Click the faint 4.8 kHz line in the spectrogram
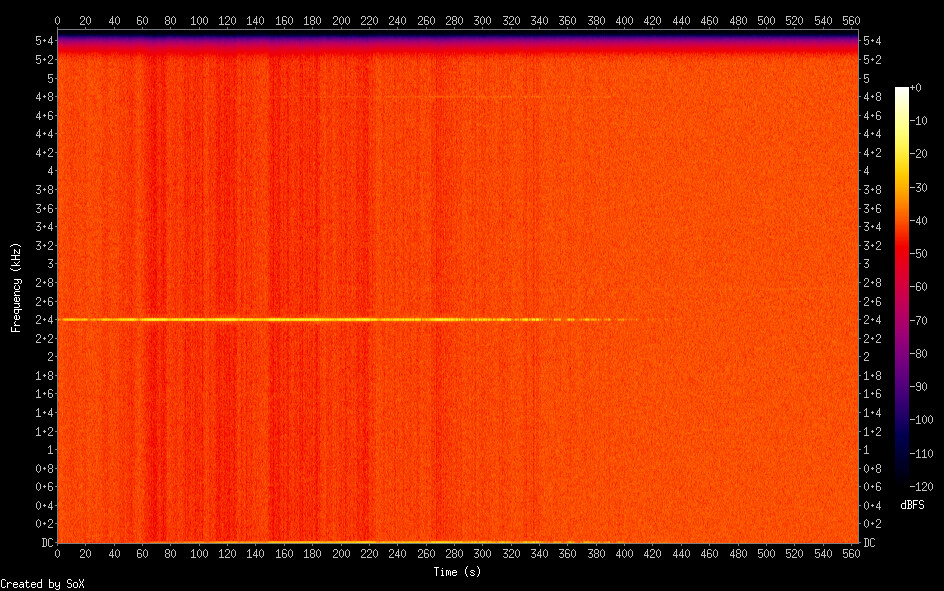The height and width of the screenshot is (591, 944). click(460, 96)
